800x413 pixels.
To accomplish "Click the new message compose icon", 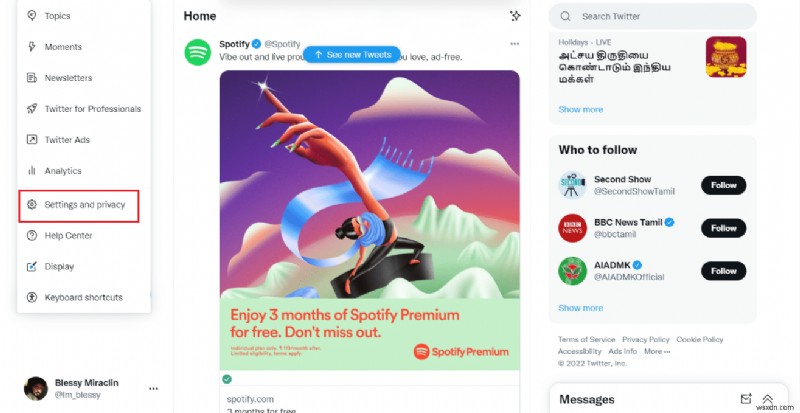I will pyautogui.click(x=745, y=399).
